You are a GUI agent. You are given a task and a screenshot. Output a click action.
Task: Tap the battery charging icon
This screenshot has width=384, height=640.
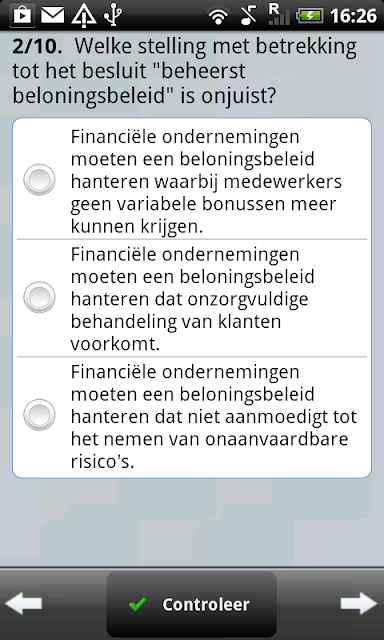coord(310,16)
